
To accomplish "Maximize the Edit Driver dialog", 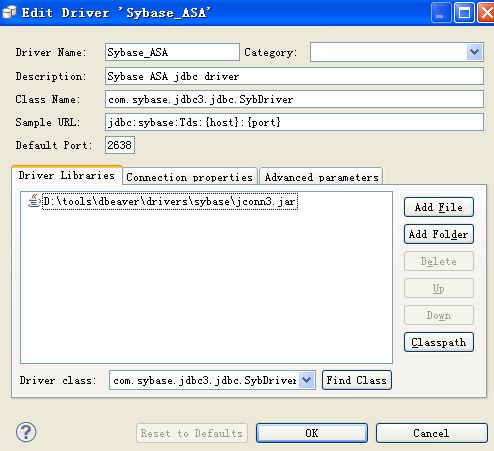I will click(x=464, y=13).
